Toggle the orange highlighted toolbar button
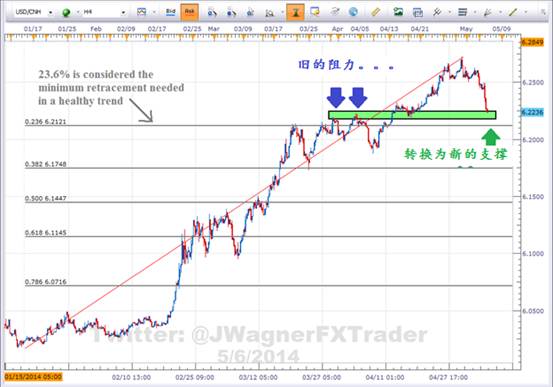The width and height of the screenshot is (553, 387). pos(295,12)
